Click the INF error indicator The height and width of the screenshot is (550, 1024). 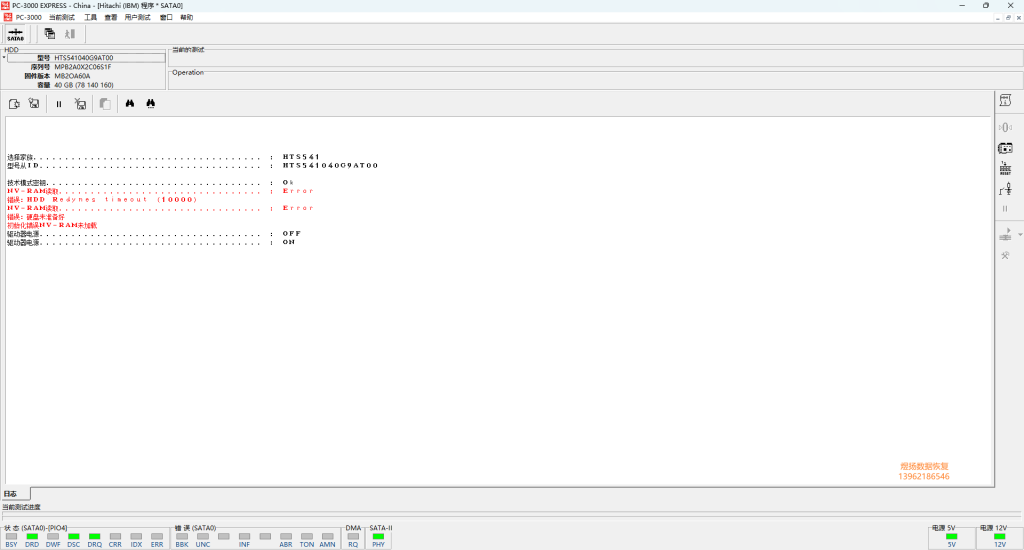tap(244, 540)
